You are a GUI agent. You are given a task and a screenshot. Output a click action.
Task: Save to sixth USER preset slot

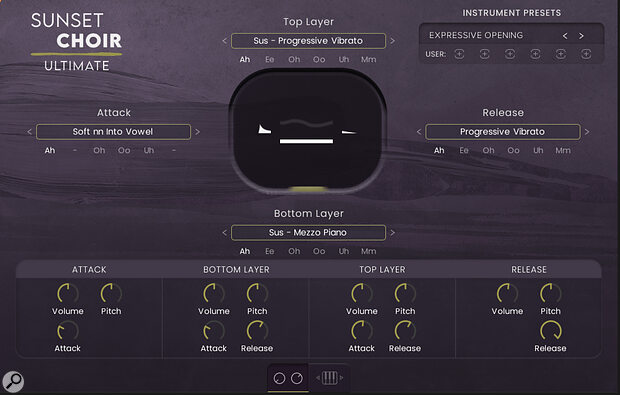tap(586, 54)
